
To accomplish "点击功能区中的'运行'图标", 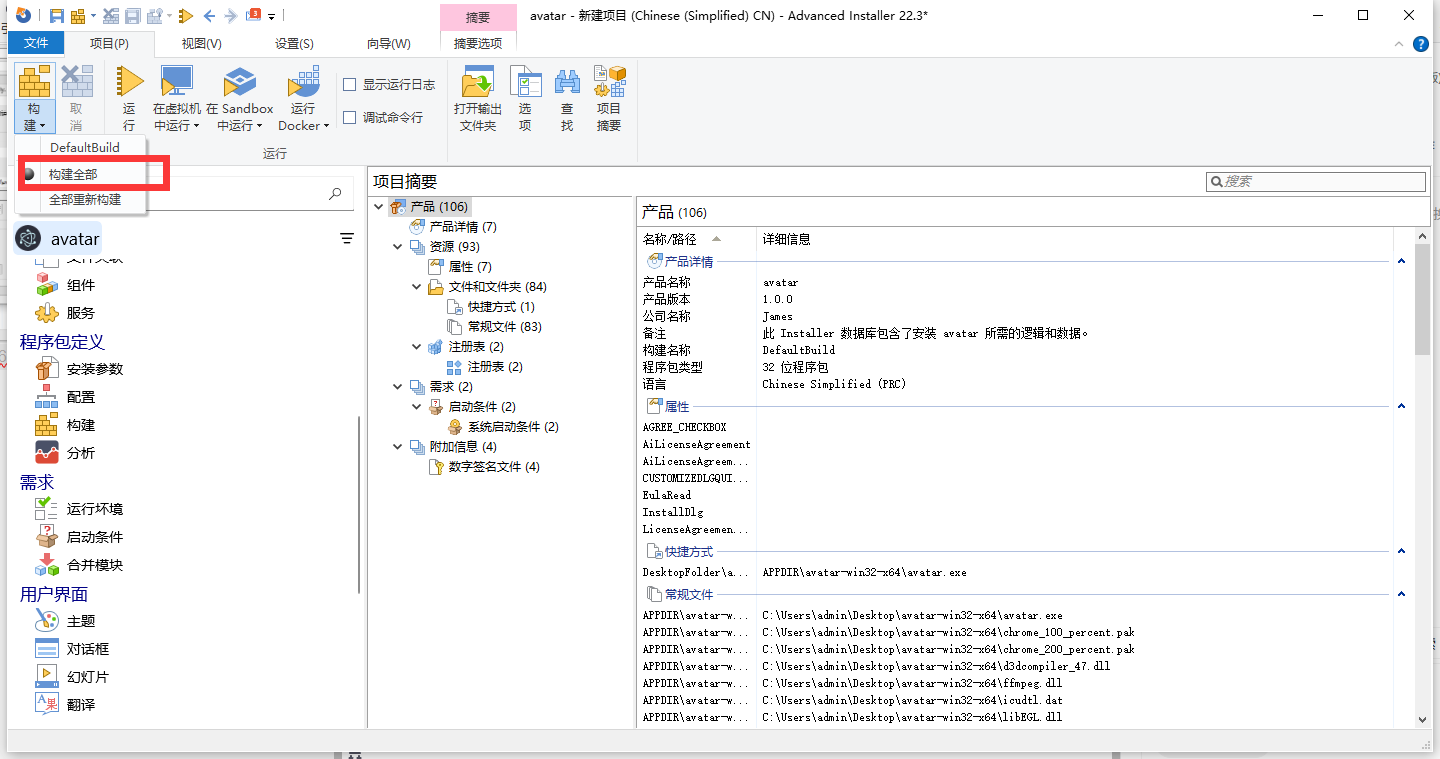I will point(129,95).
